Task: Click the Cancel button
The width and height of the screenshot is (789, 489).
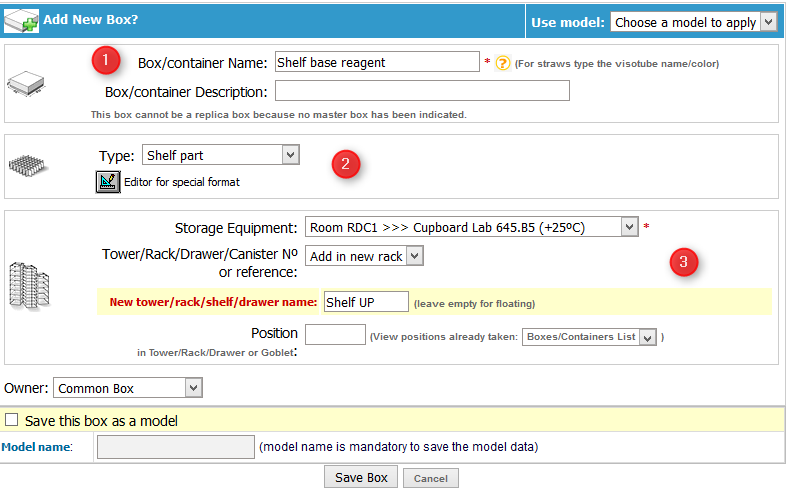Action: (x=431, y=478)
